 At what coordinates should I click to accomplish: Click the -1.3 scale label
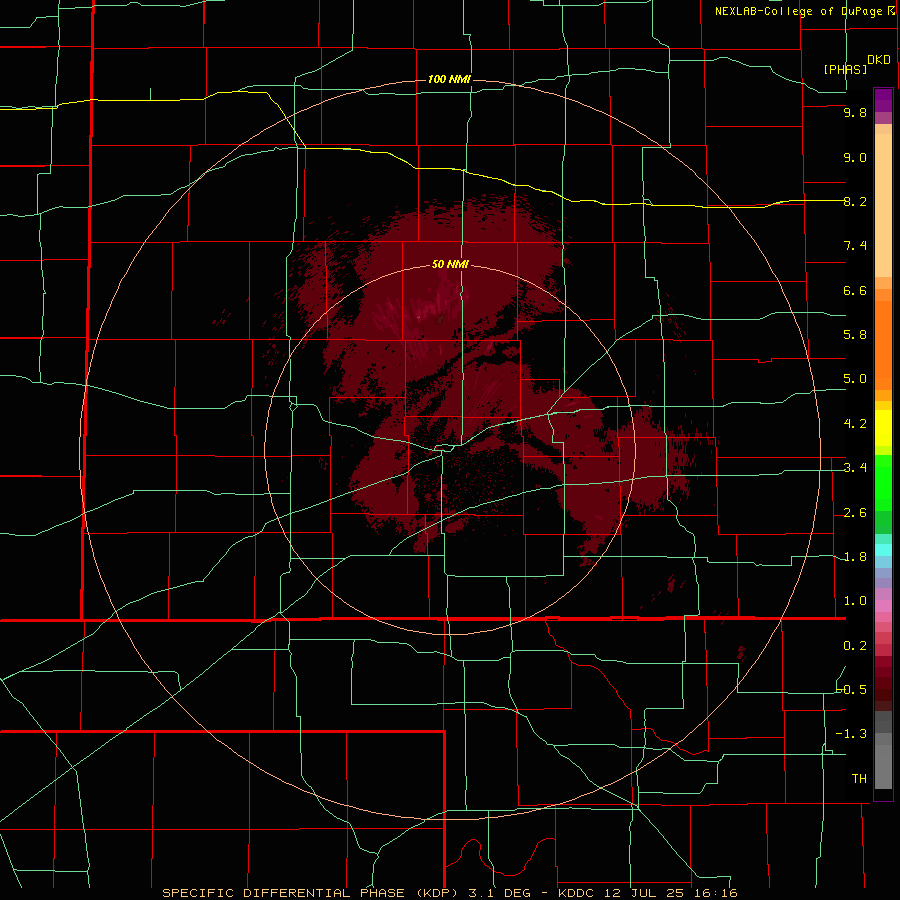(x=851, y=734)
